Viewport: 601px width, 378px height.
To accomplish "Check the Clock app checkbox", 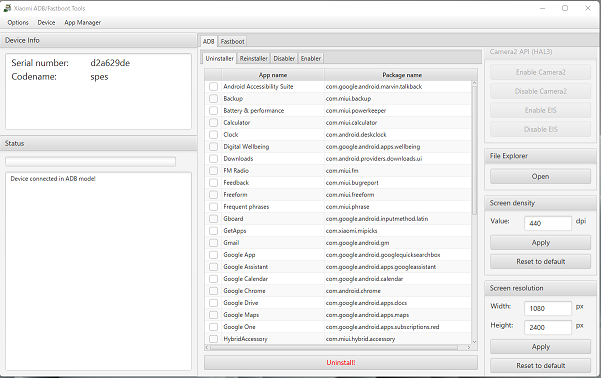I will point(213,135).
